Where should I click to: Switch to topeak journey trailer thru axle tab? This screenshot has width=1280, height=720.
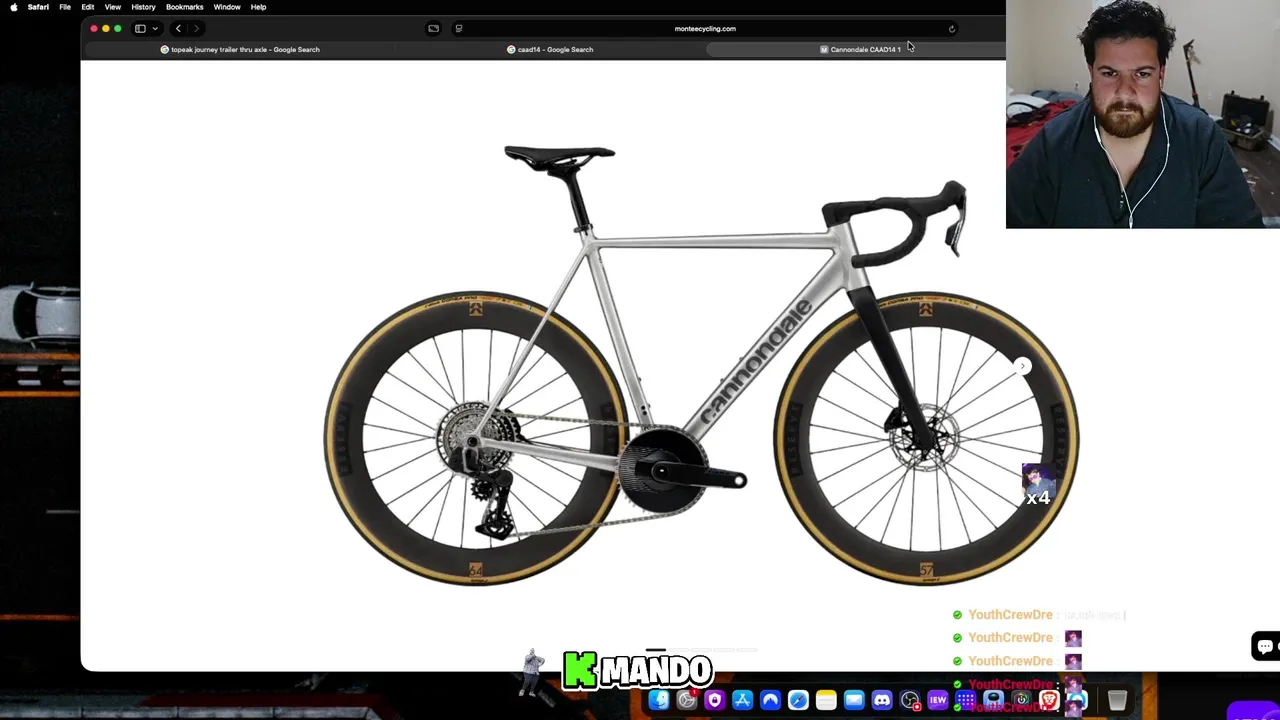(240, 49)
